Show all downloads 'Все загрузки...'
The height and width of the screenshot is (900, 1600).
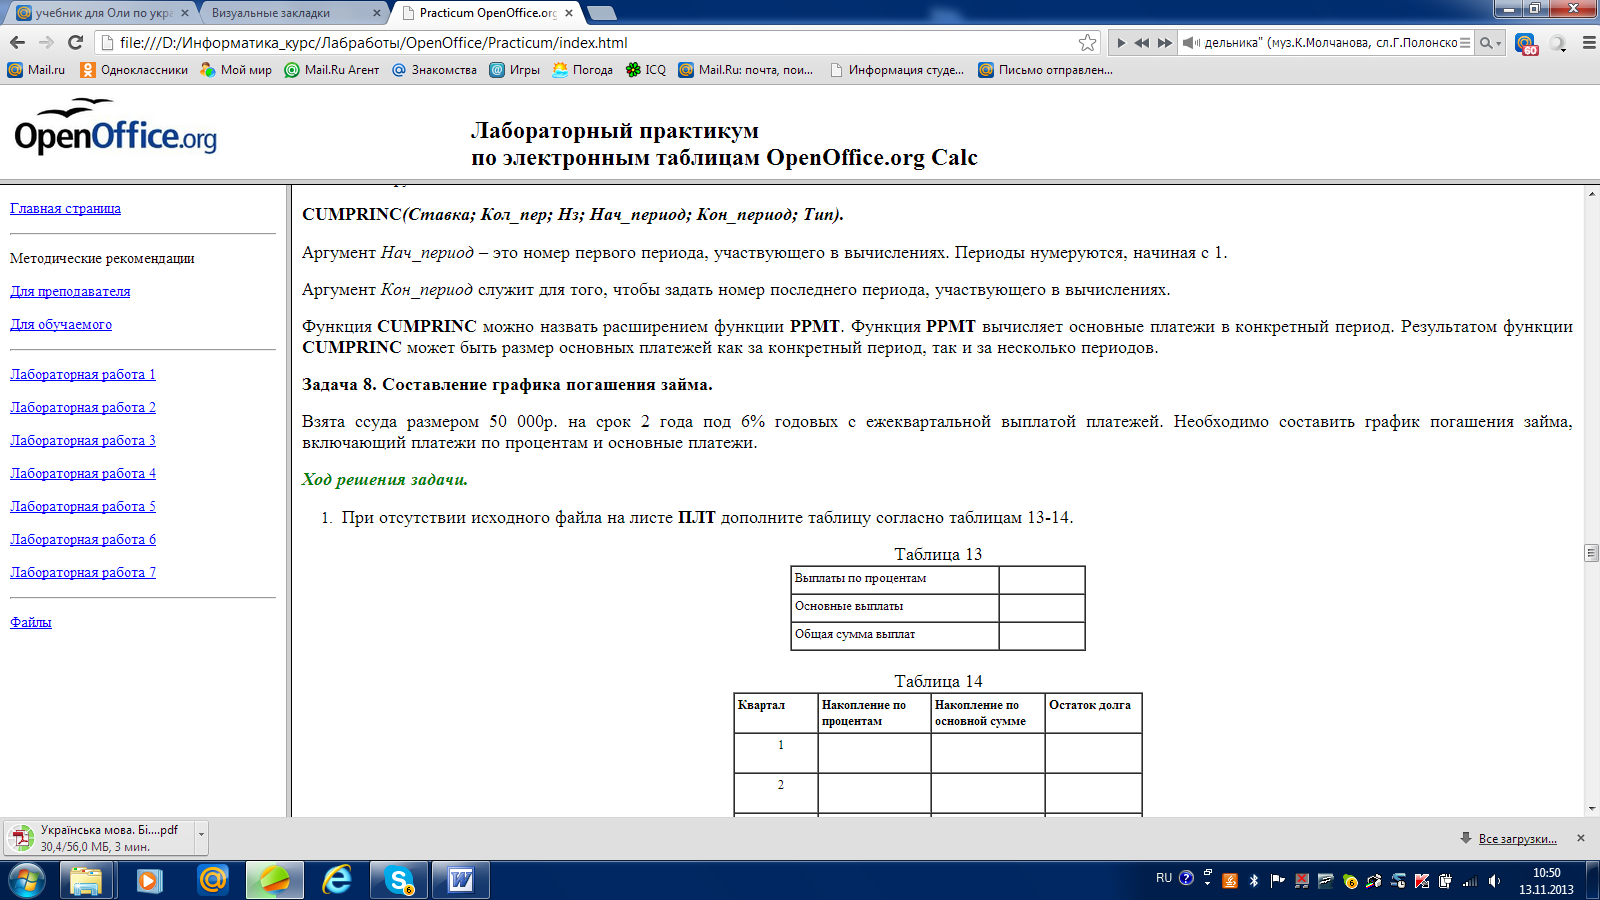1517,839
